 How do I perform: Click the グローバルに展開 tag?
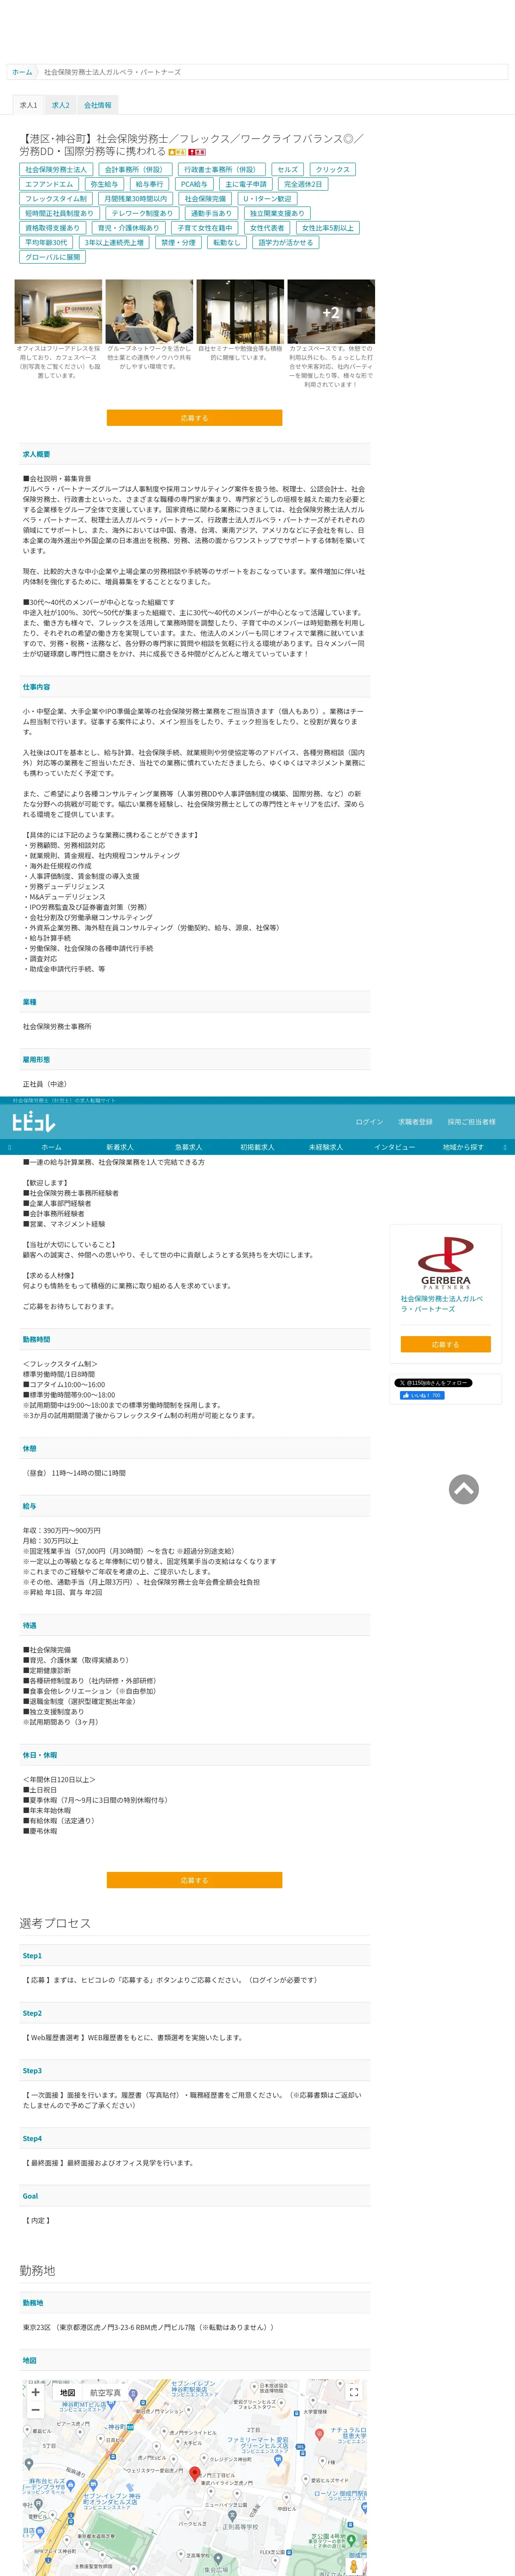[x=53, y=257]
